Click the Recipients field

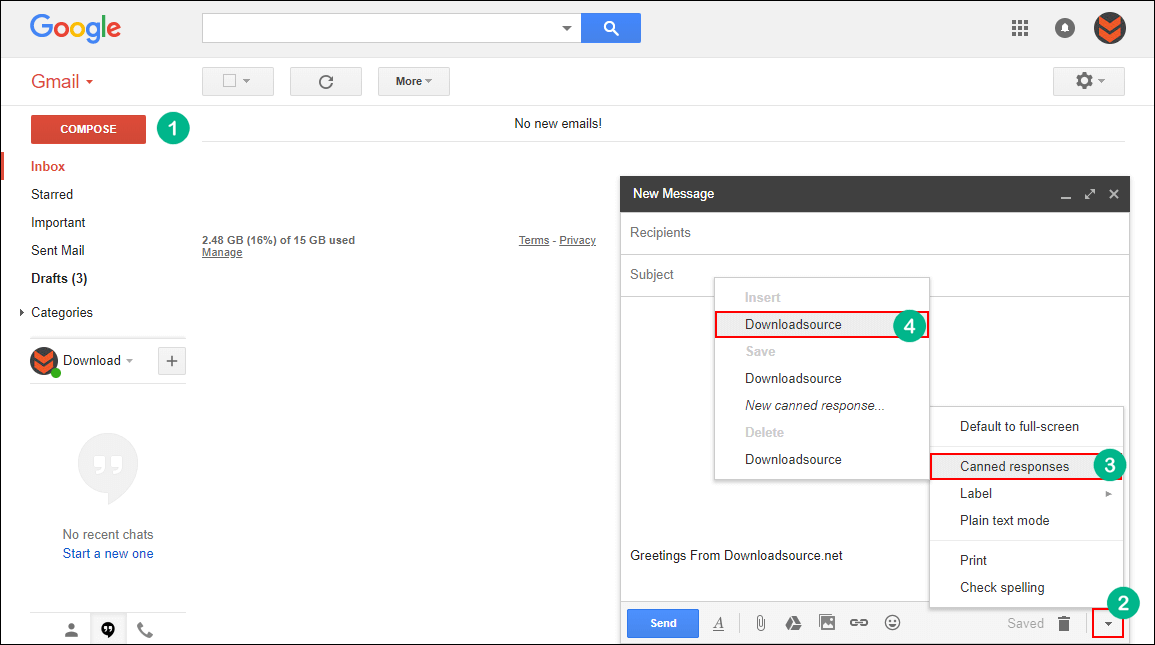[874, 233]
